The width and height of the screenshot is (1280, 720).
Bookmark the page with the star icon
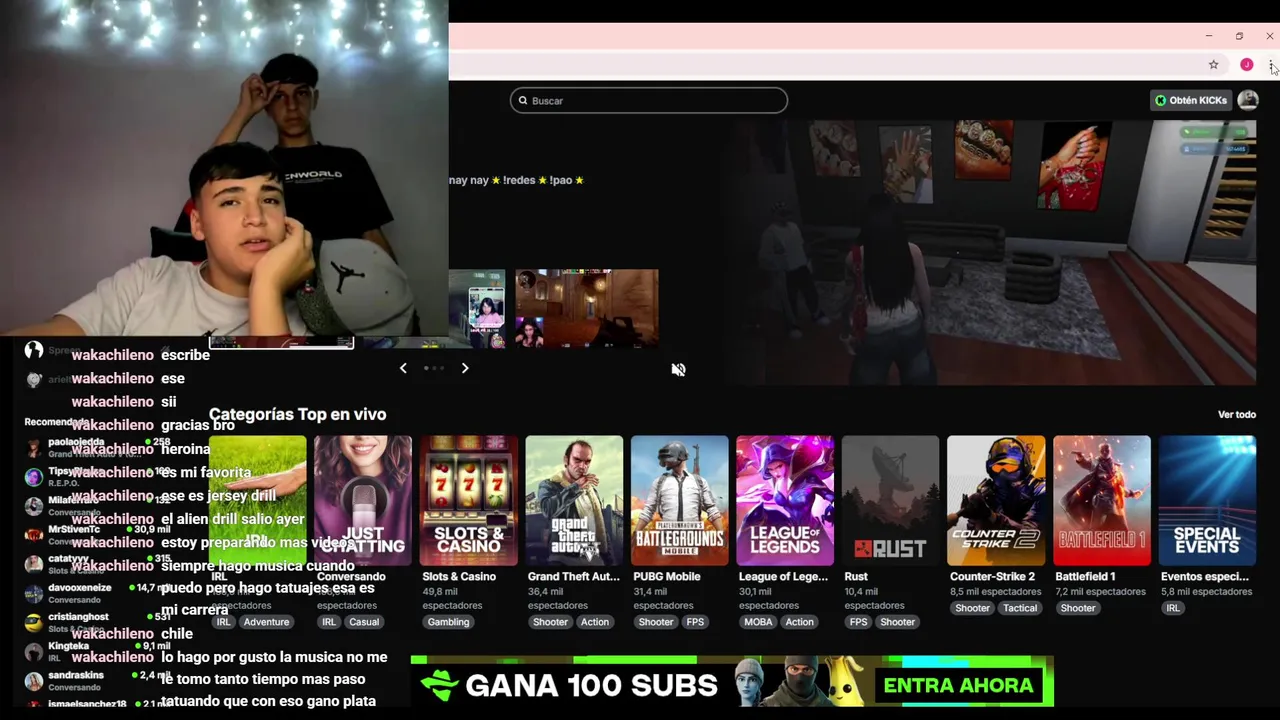point(1213,65)
